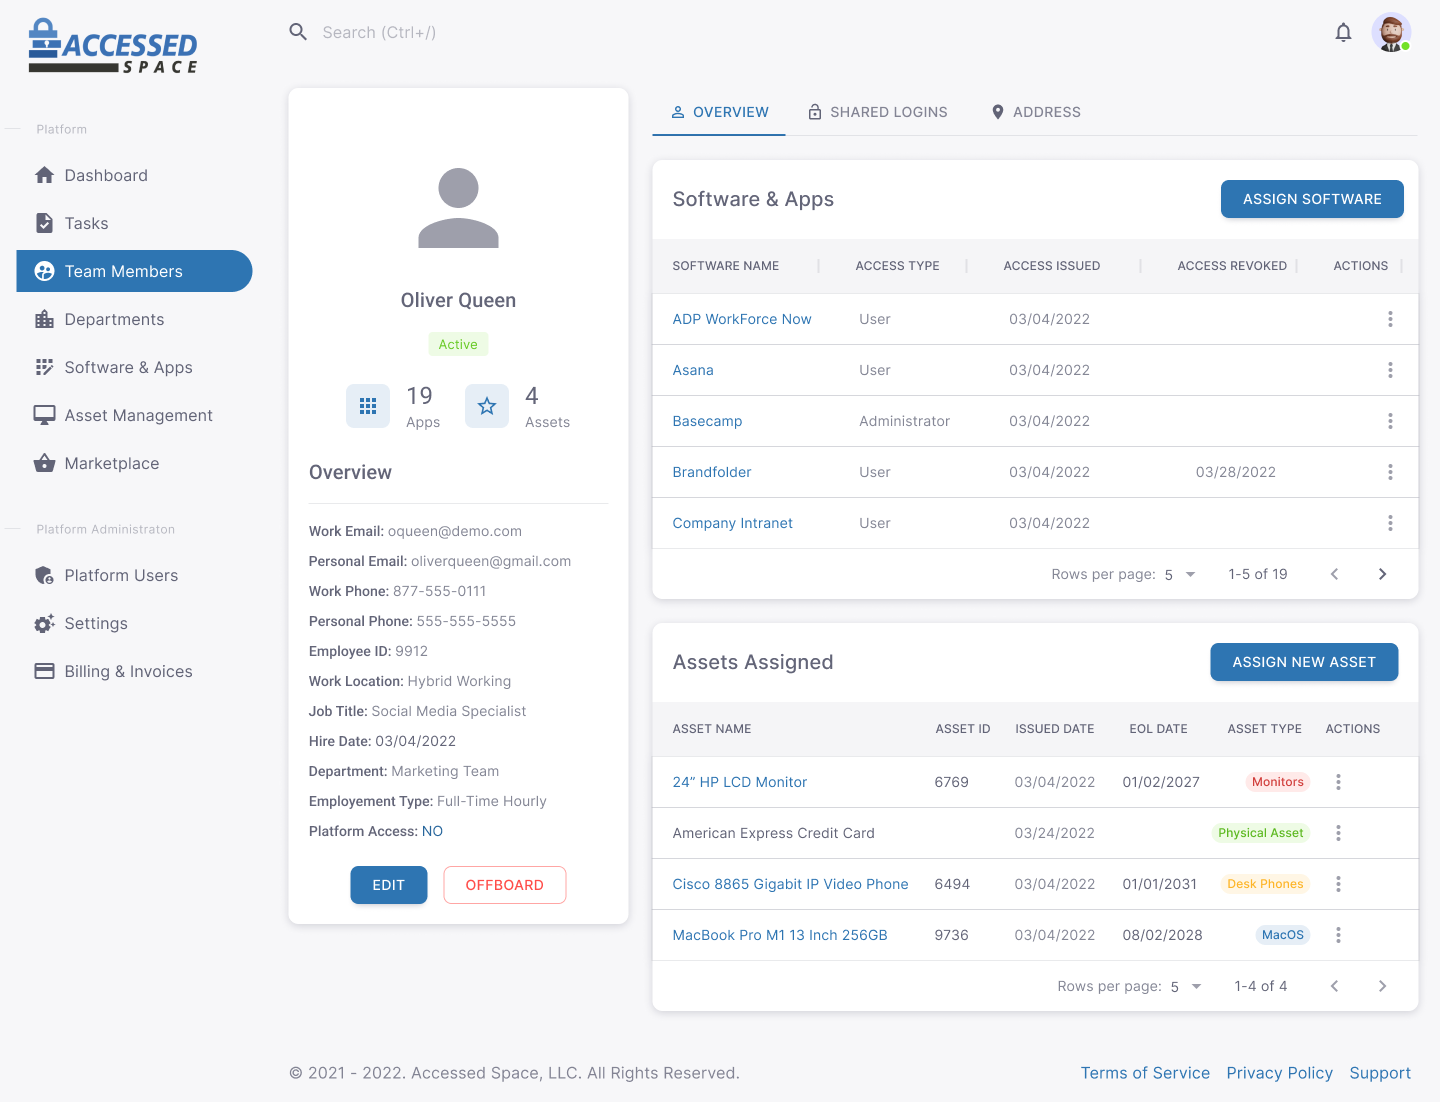This screenshot has width=1440, height=1102.
Task: Open the Asana software link
Action: pos(693,370)
